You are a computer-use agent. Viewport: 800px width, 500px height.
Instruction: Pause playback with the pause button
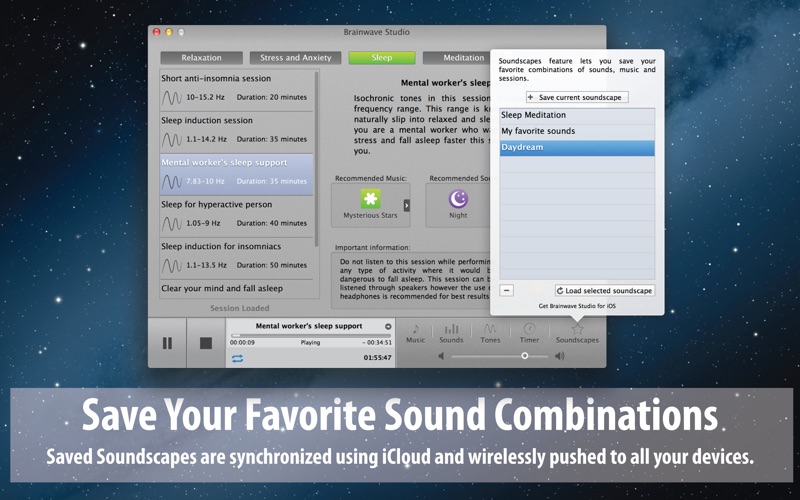[167, 343]
